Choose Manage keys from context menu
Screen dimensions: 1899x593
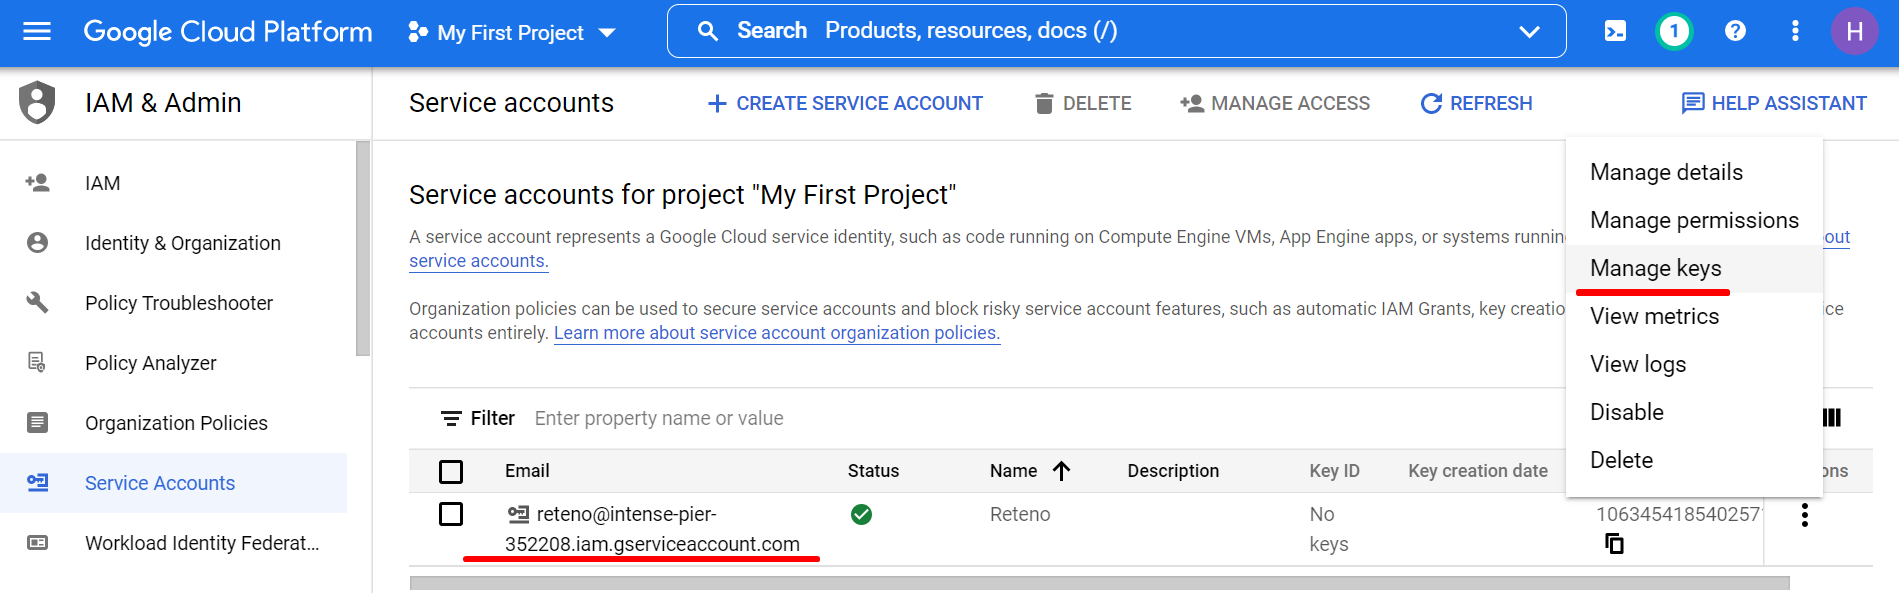point(1655,268)
